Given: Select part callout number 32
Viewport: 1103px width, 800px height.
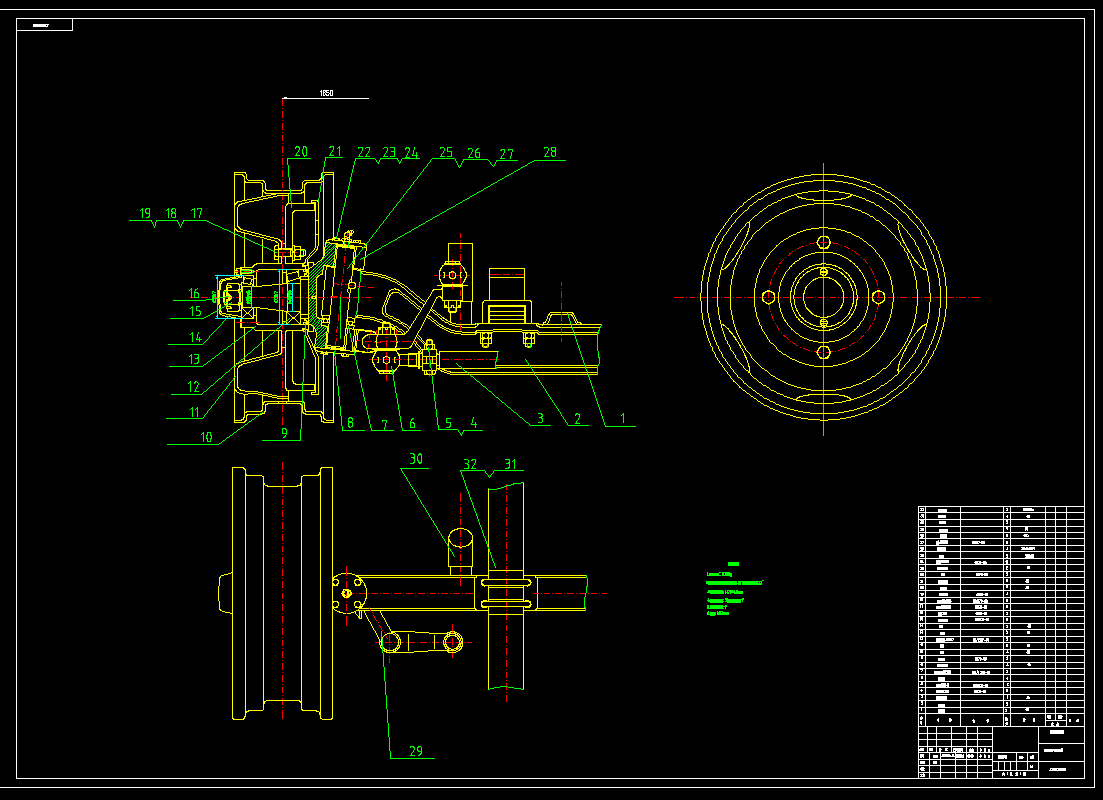Looking at the screenshot, I should pos(470,464).
